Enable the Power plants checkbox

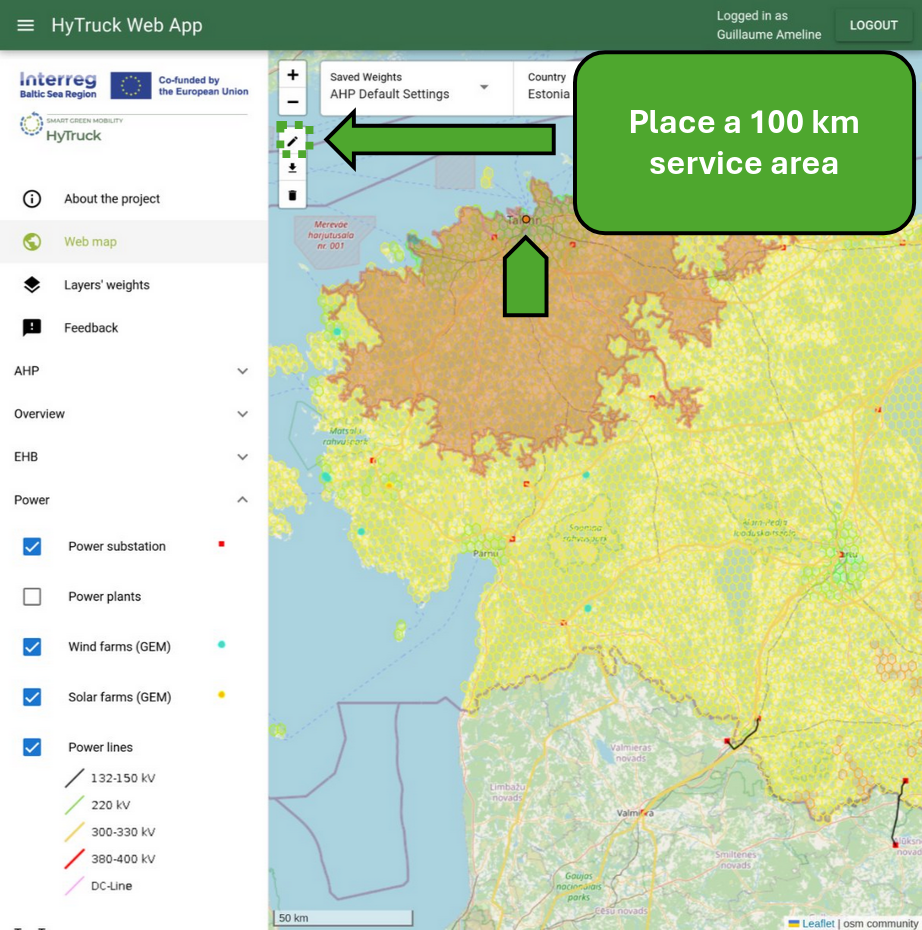[x=32, y=596]
